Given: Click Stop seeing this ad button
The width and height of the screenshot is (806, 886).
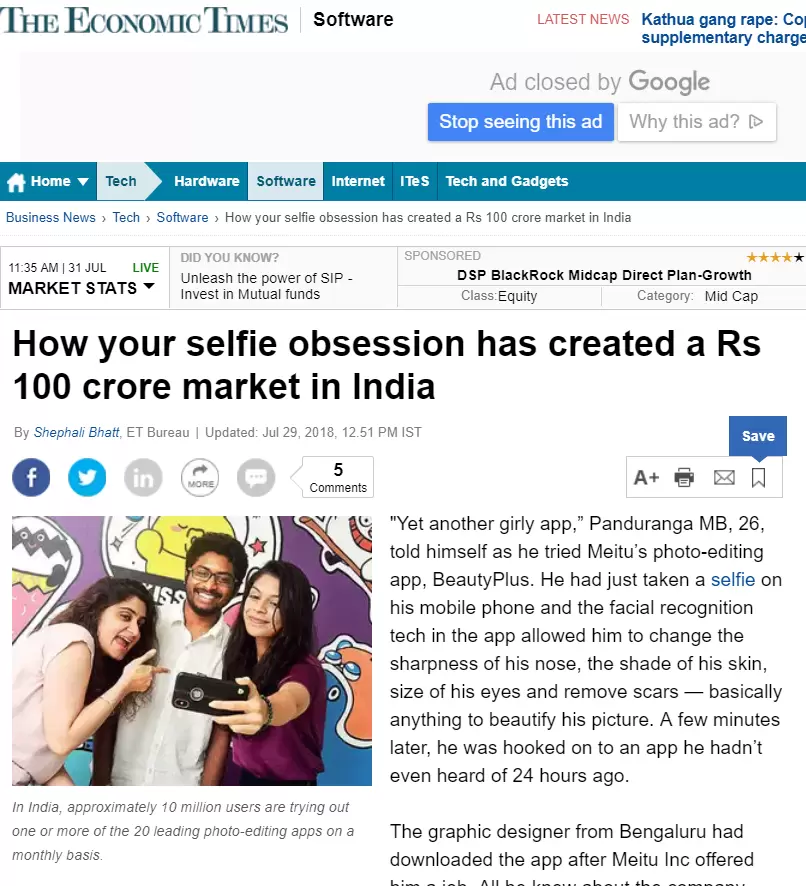Looking at the screenshot, I should coord(521,121).
